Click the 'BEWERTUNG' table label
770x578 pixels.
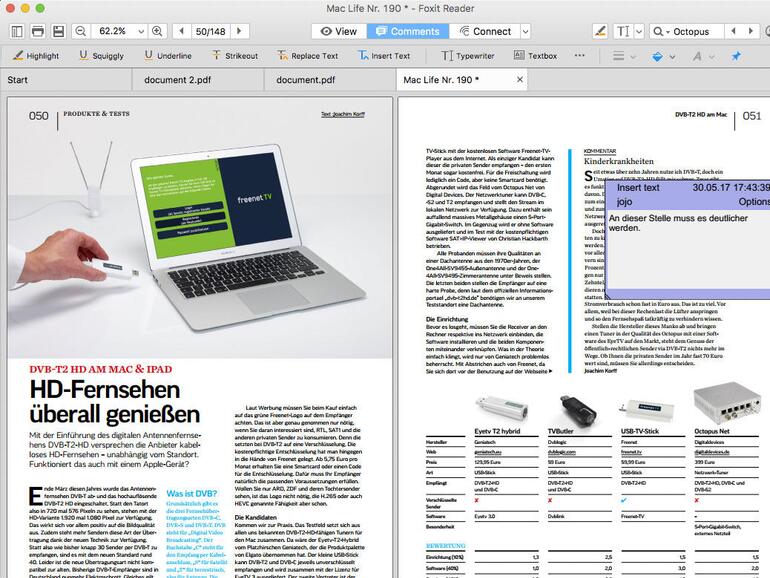point(445,546)
